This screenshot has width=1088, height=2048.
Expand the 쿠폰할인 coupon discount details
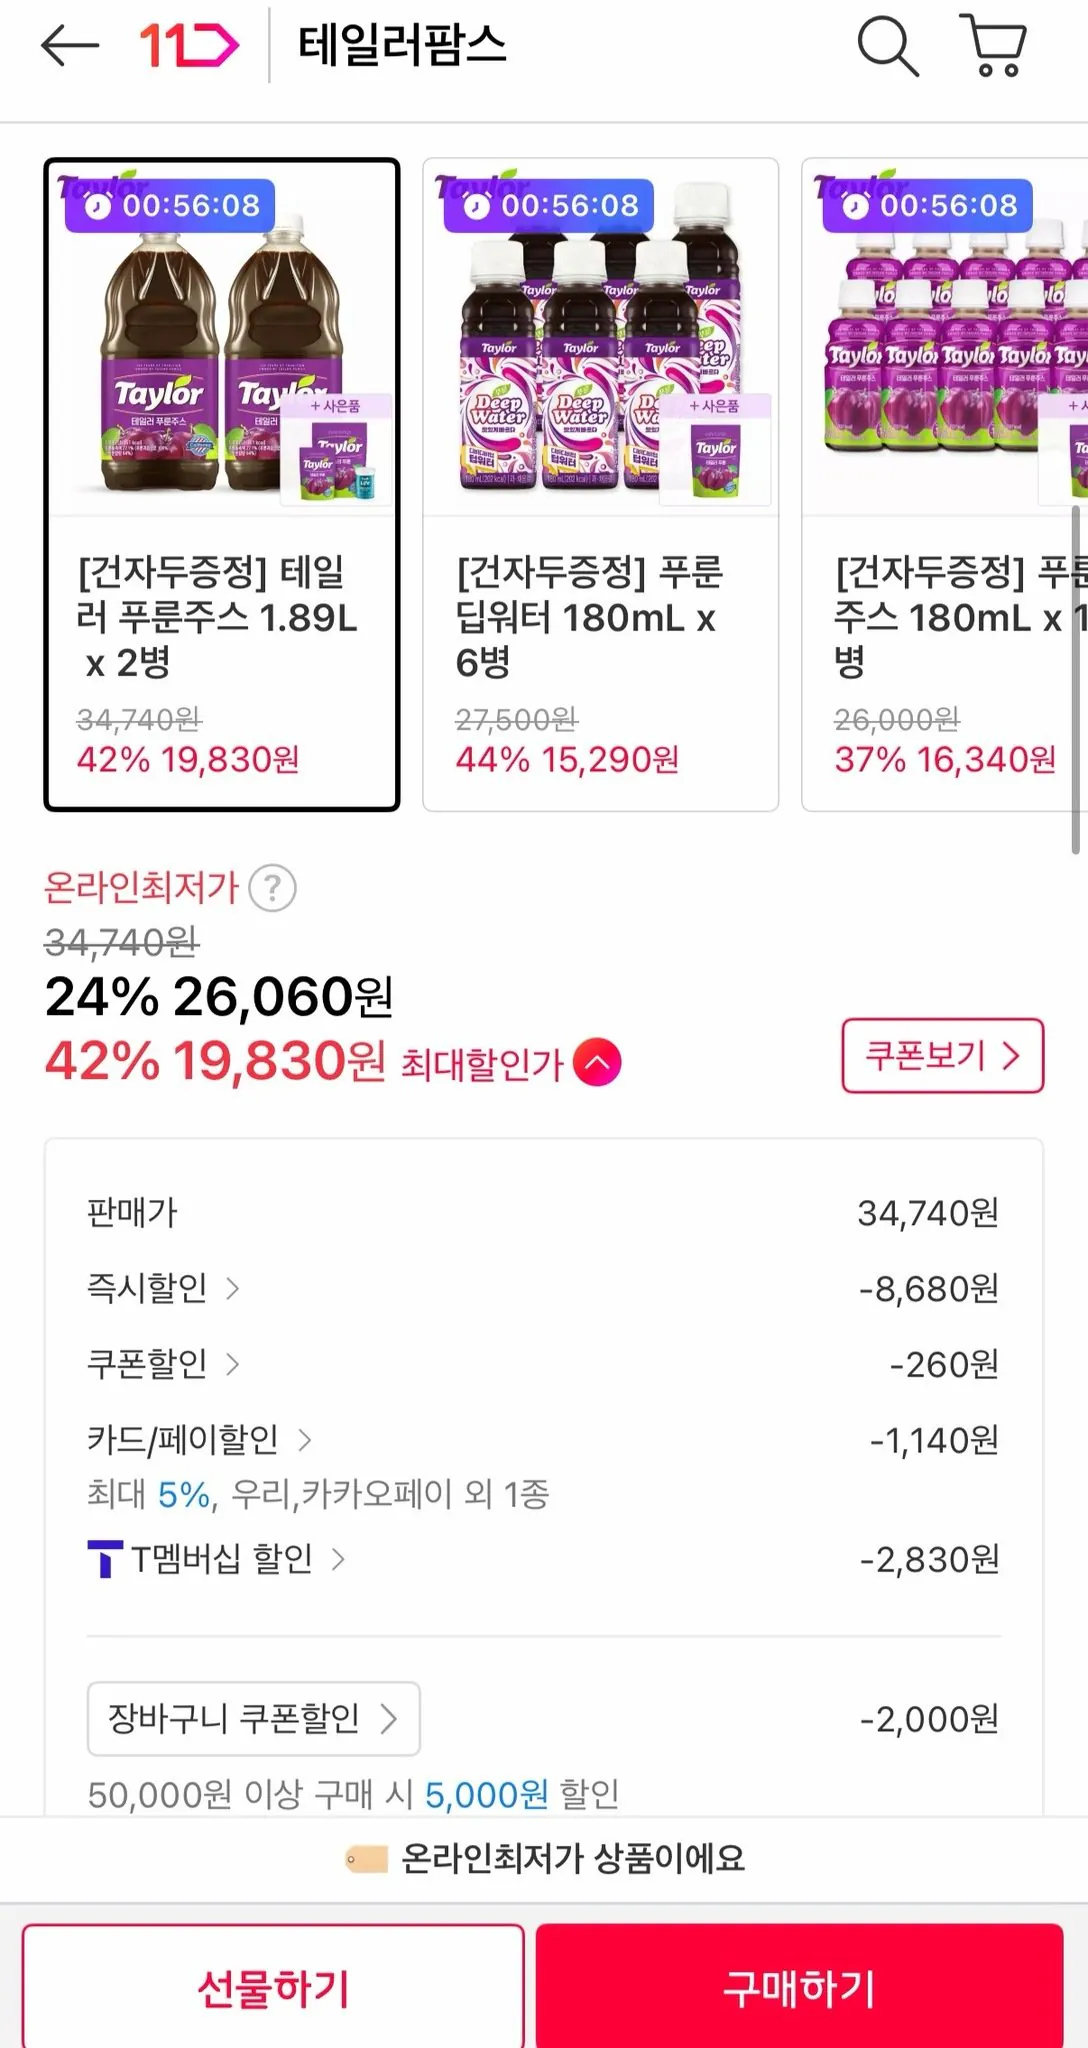pos(163,1364)
